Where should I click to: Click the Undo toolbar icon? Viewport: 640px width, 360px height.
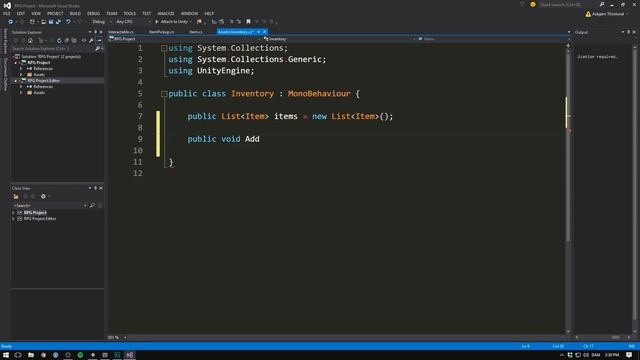[68, 22]
